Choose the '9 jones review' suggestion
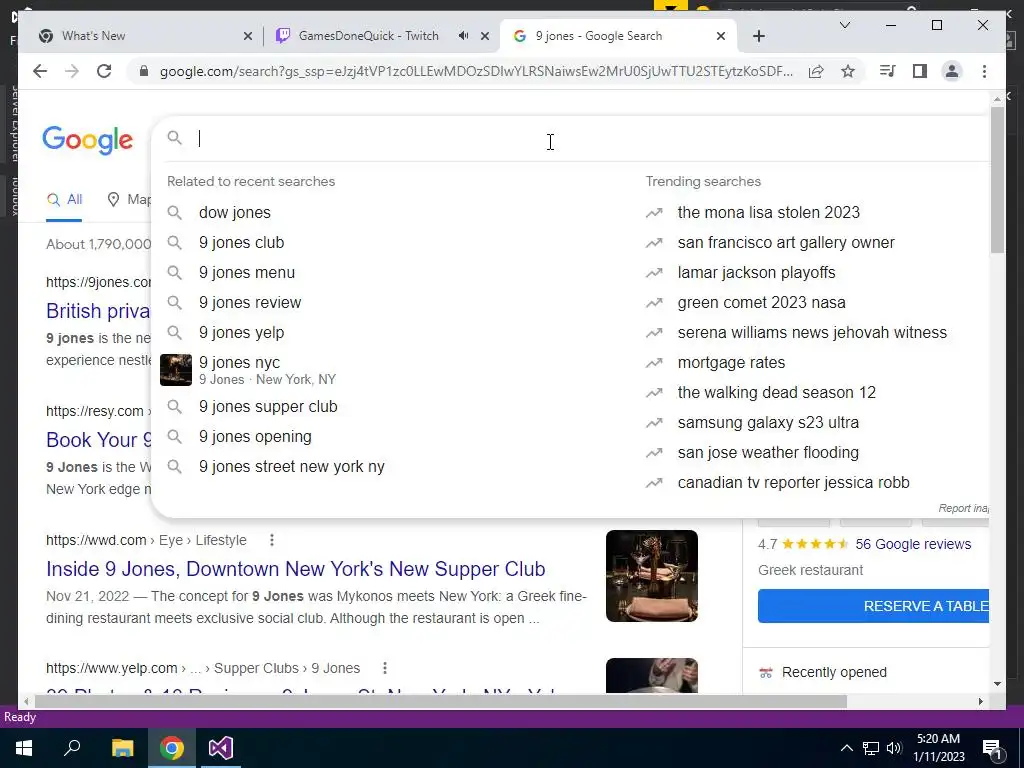 tap(250, 302)
